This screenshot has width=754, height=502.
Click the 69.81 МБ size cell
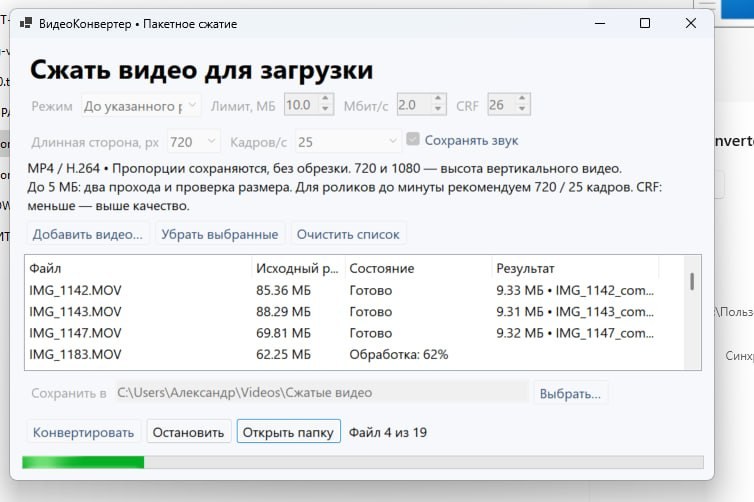[x=283, y=333]
